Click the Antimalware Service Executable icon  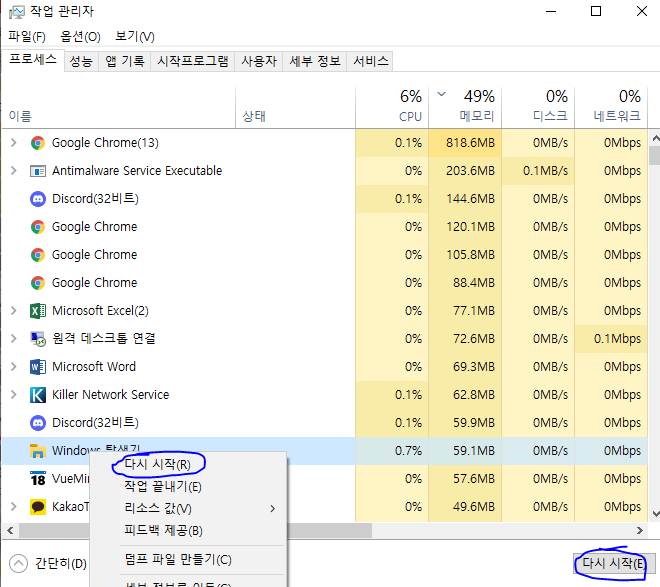point(38,171)
